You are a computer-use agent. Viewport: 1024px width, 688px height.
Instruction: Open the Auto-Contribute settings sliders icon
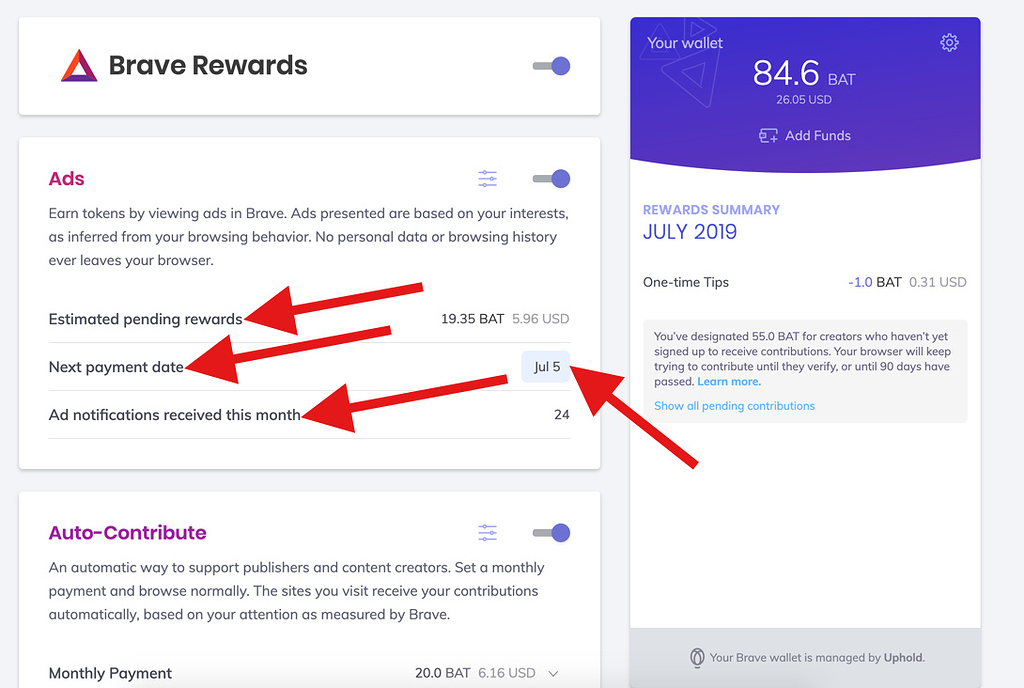click(487, 533)
